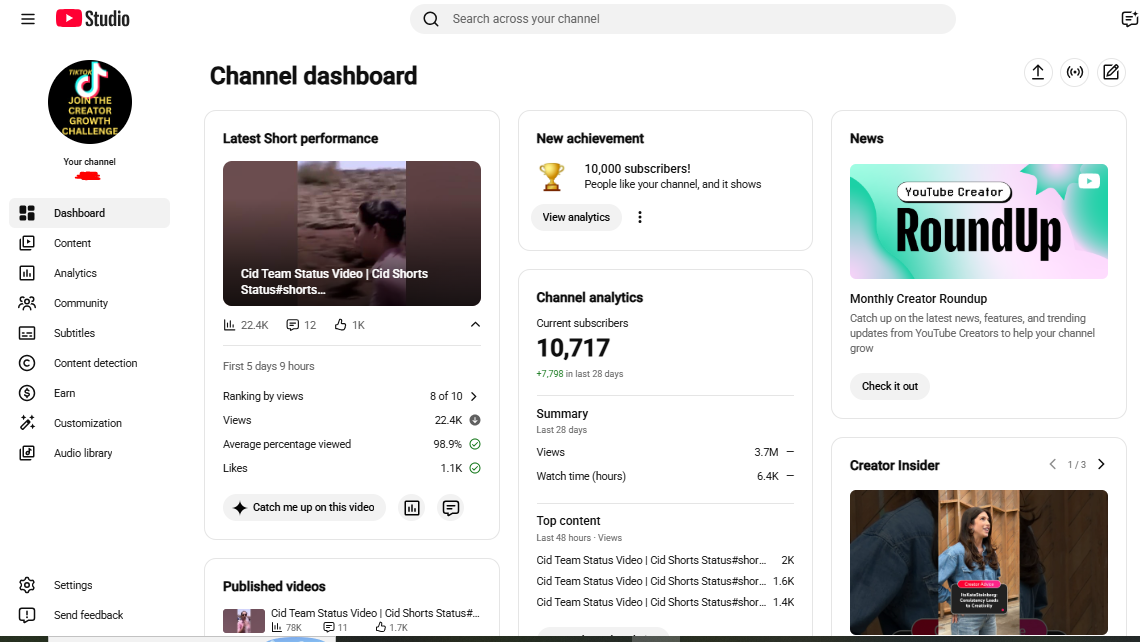Viewport: 1140px width, 642px height.
Task: Open Settings from the sidebar
Action: pyautogui.click(x=90, y=585)
